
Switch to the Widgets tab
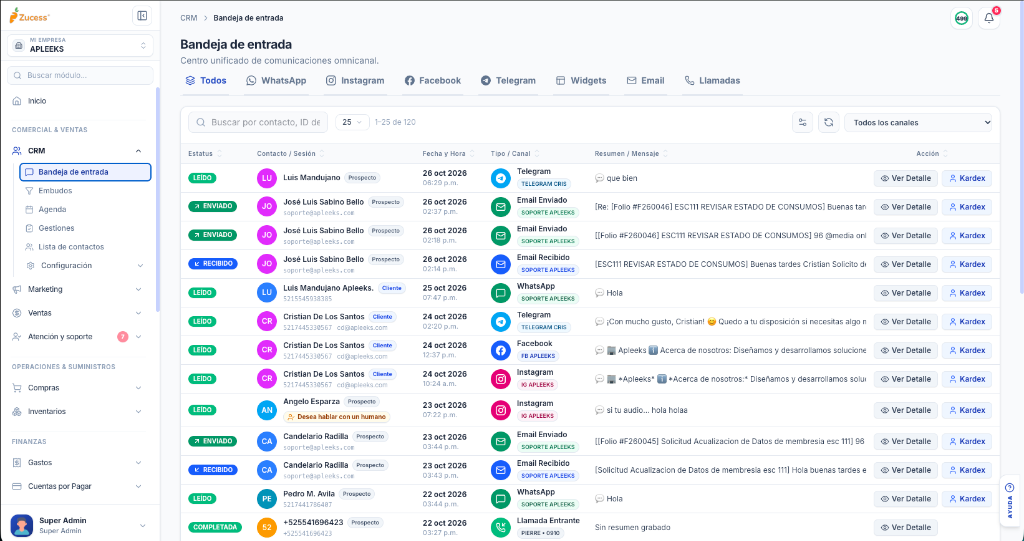click(581, 81)
